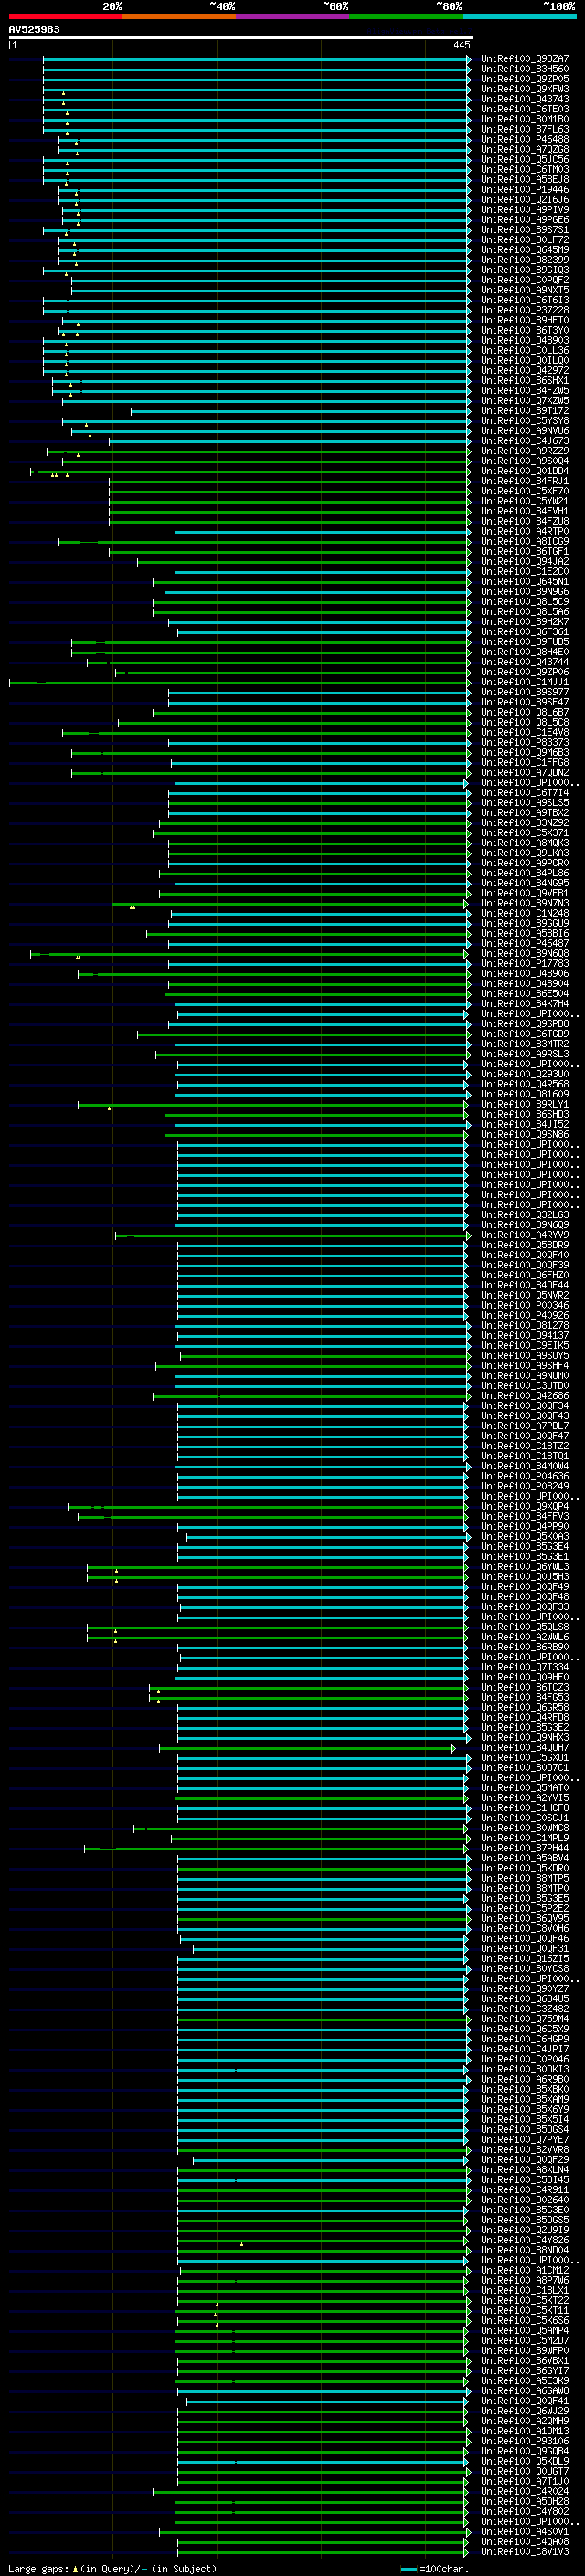
Task: Select the hit label UniRef100_Q5KDL9
Action: (x=525, y=2461)
